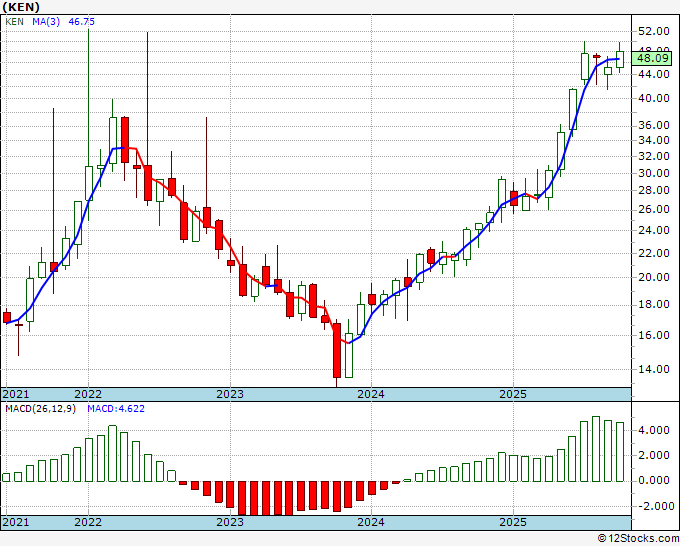Click the 52.00 price axis label
Screen dimensions: 680x546
[654, 31]
